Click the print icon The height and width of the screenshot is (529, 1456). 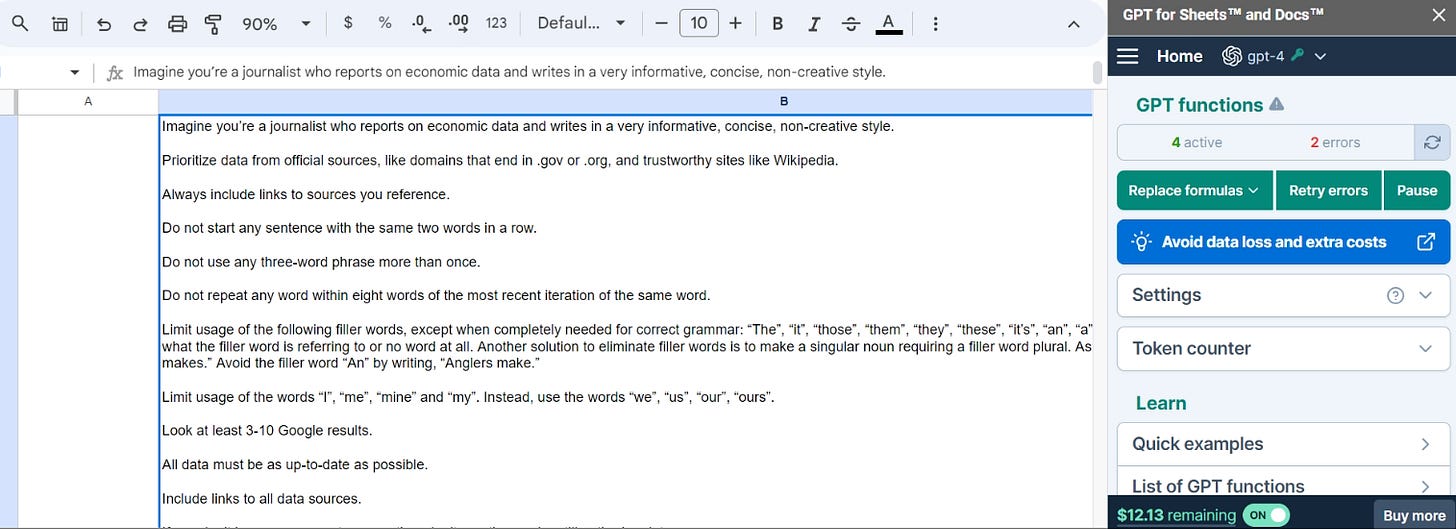pos(177,24)
